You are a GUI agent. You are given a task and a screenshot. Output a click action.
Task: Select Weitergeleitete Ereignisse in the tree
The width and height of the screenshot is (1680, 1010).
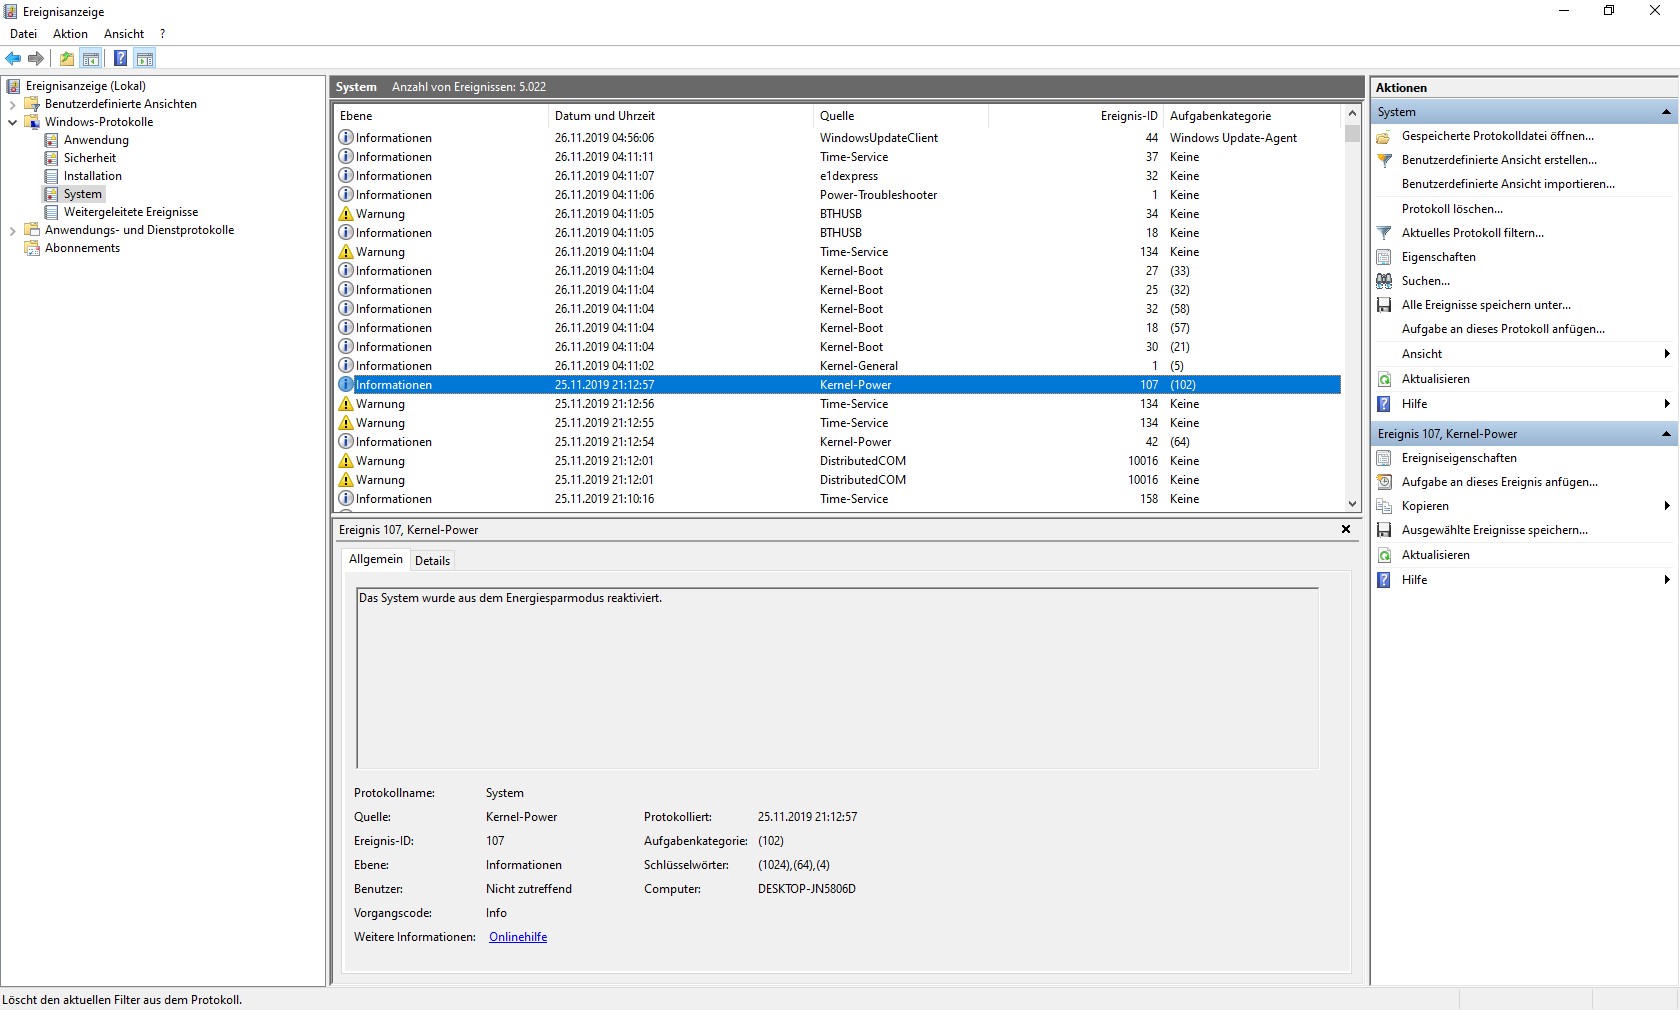(x=131, y=212)
